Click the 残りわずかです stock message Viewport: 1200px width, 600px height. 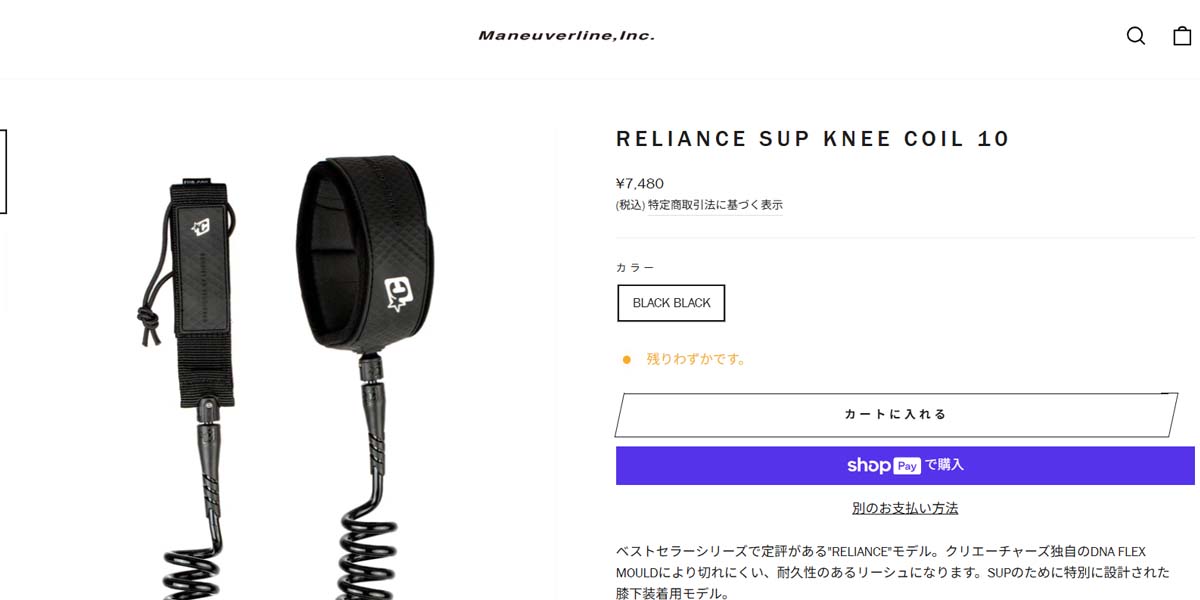point(696,359)
